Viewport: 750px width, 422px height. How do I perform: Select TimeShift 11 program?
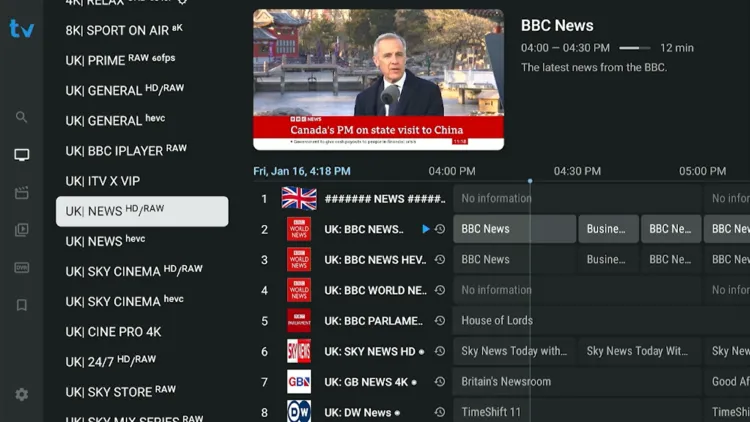[x=577, y=412]
